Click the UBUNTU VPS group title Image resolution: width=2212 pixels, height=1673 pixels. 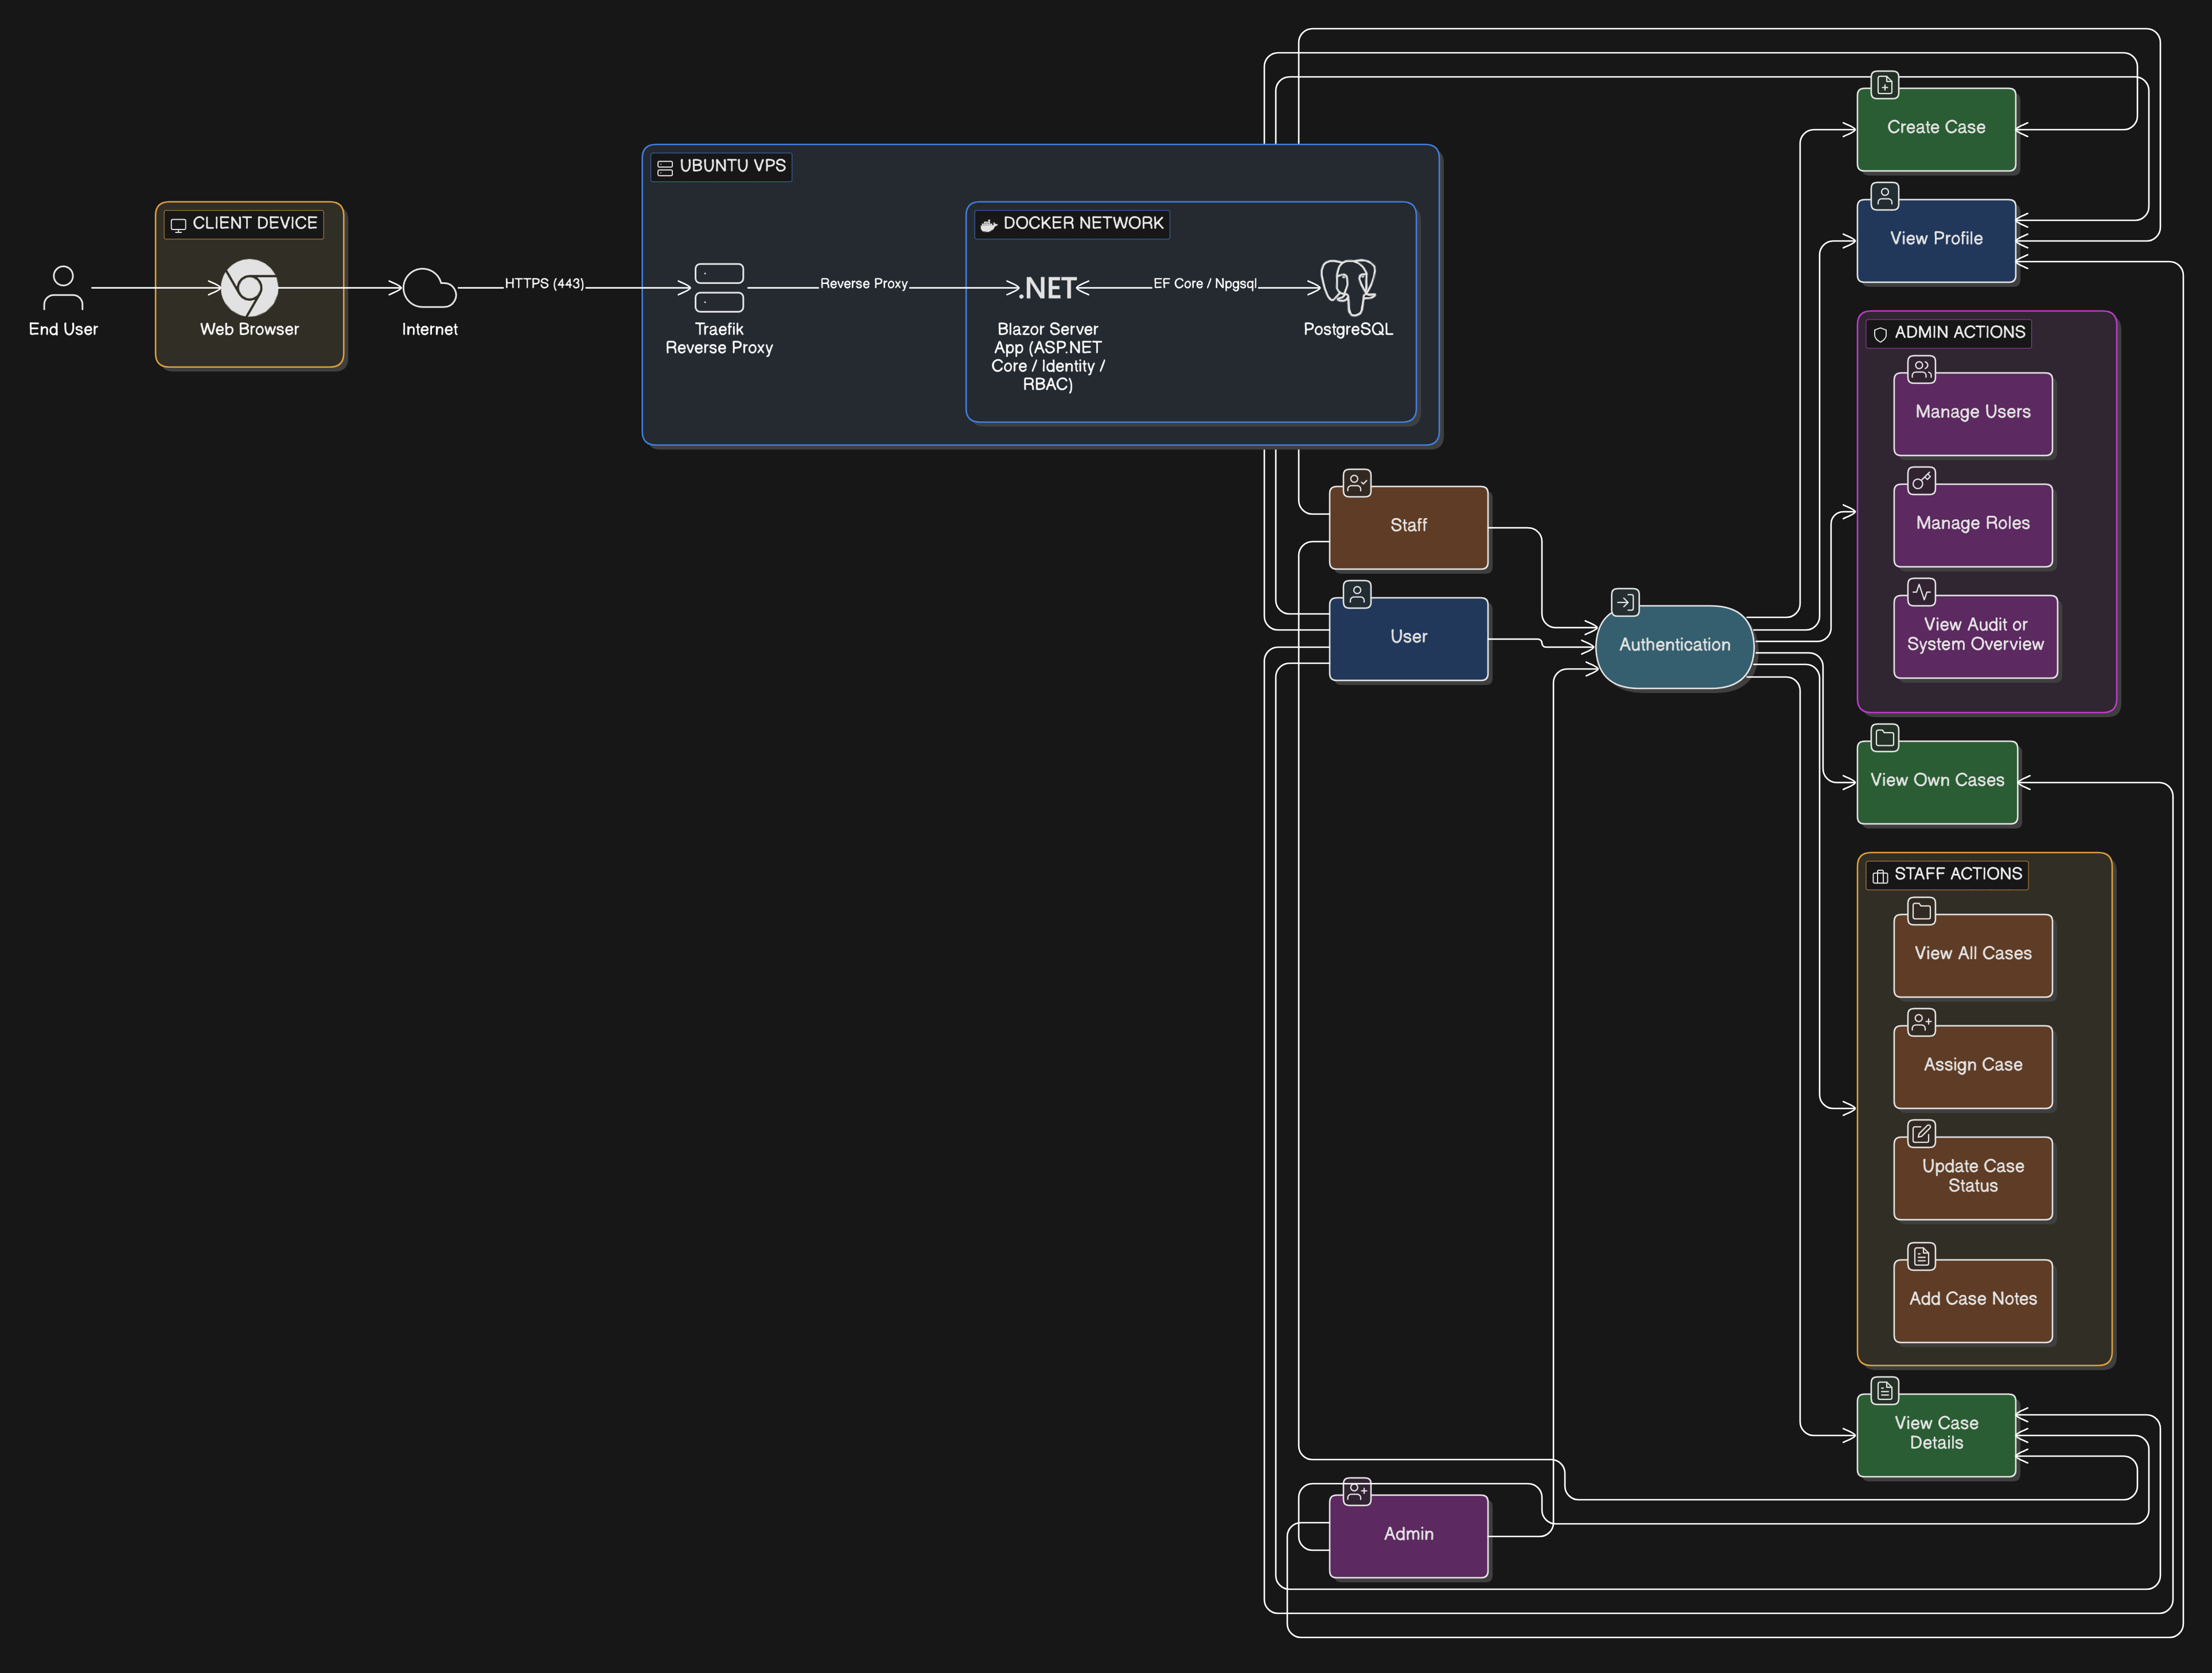[733, 166]
